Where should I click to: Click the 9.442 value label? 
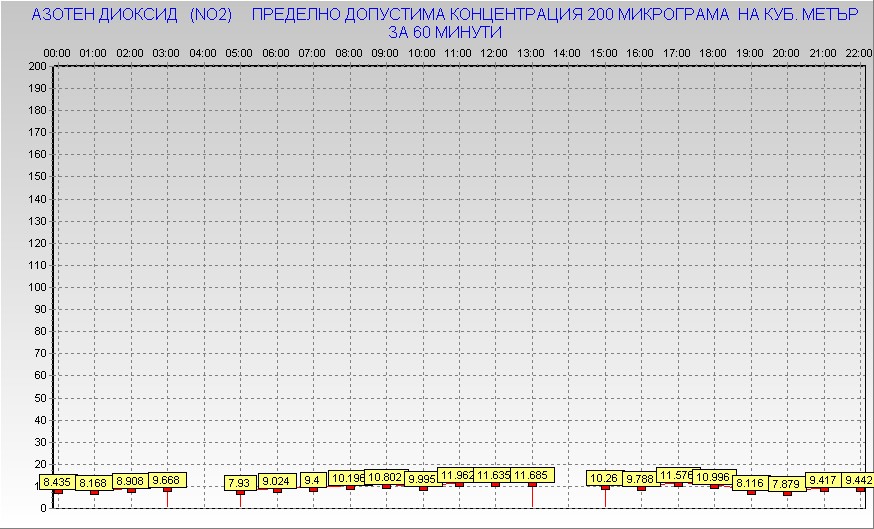point(859,480)
